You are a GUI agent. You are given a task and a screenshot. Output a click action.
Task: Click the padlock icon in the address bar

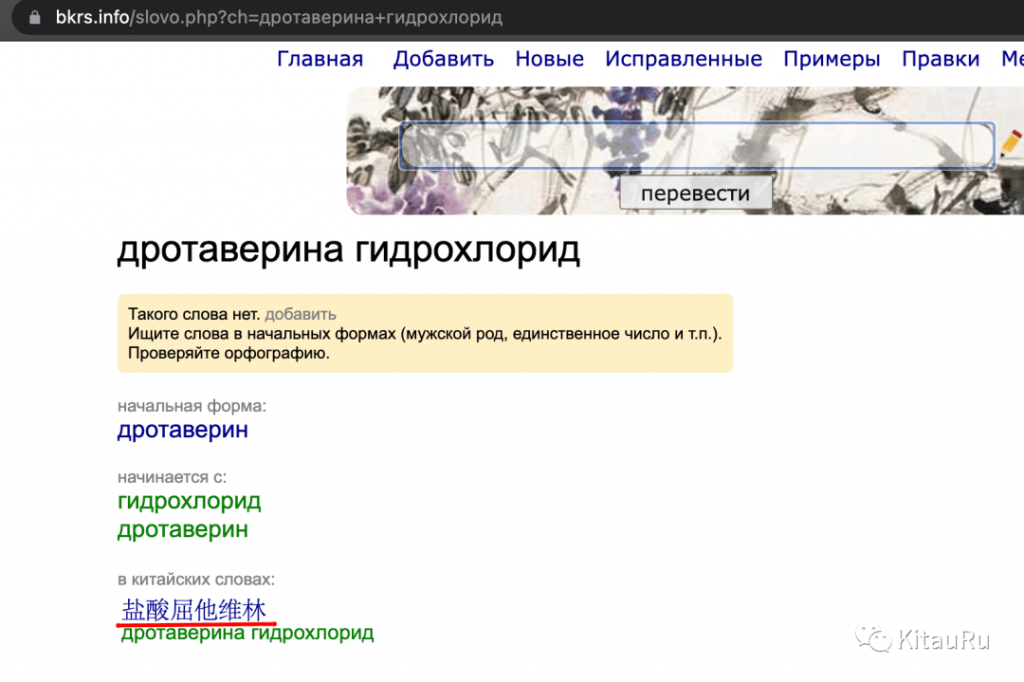(x=34, y=16)
